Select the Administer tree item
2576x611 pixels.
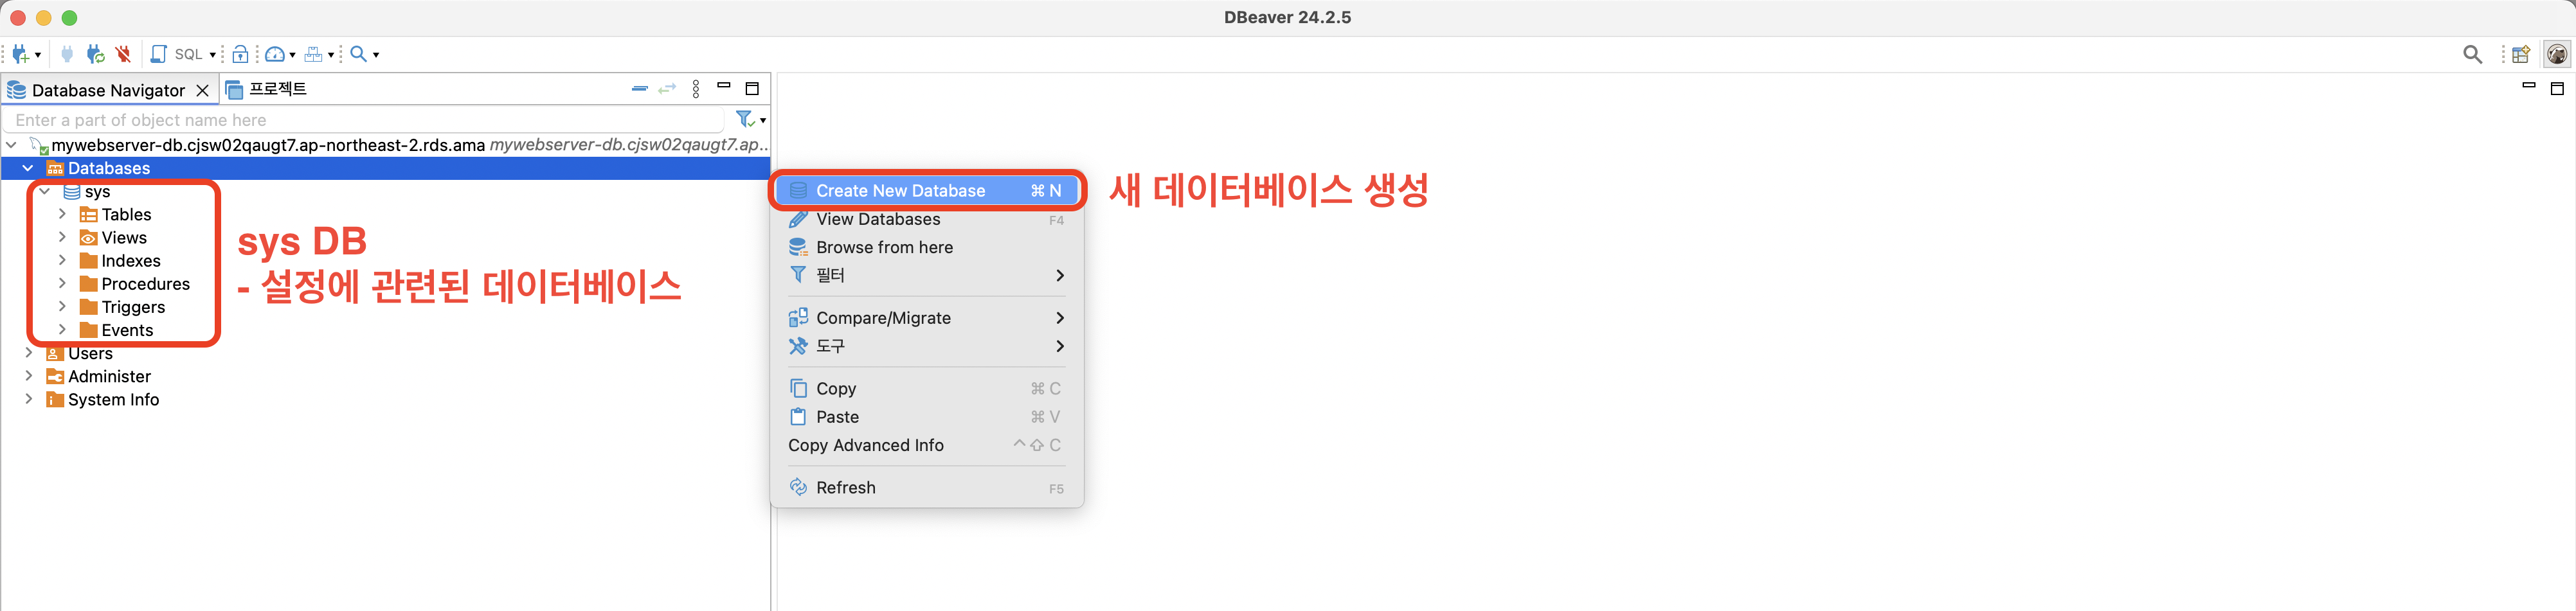point(99,376)
